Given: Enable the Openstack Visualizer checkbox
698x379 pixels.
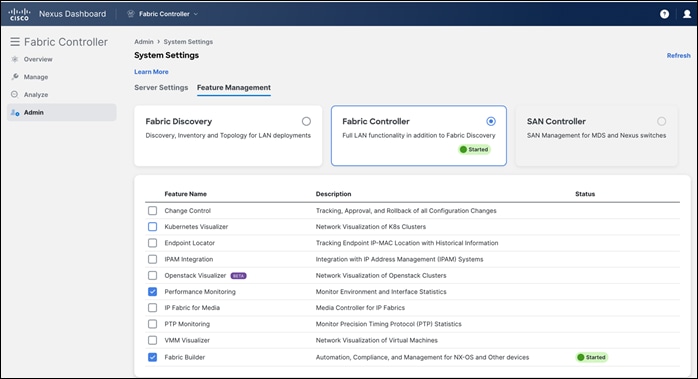Looking at the screenshot, I should (x=152, y=275).
